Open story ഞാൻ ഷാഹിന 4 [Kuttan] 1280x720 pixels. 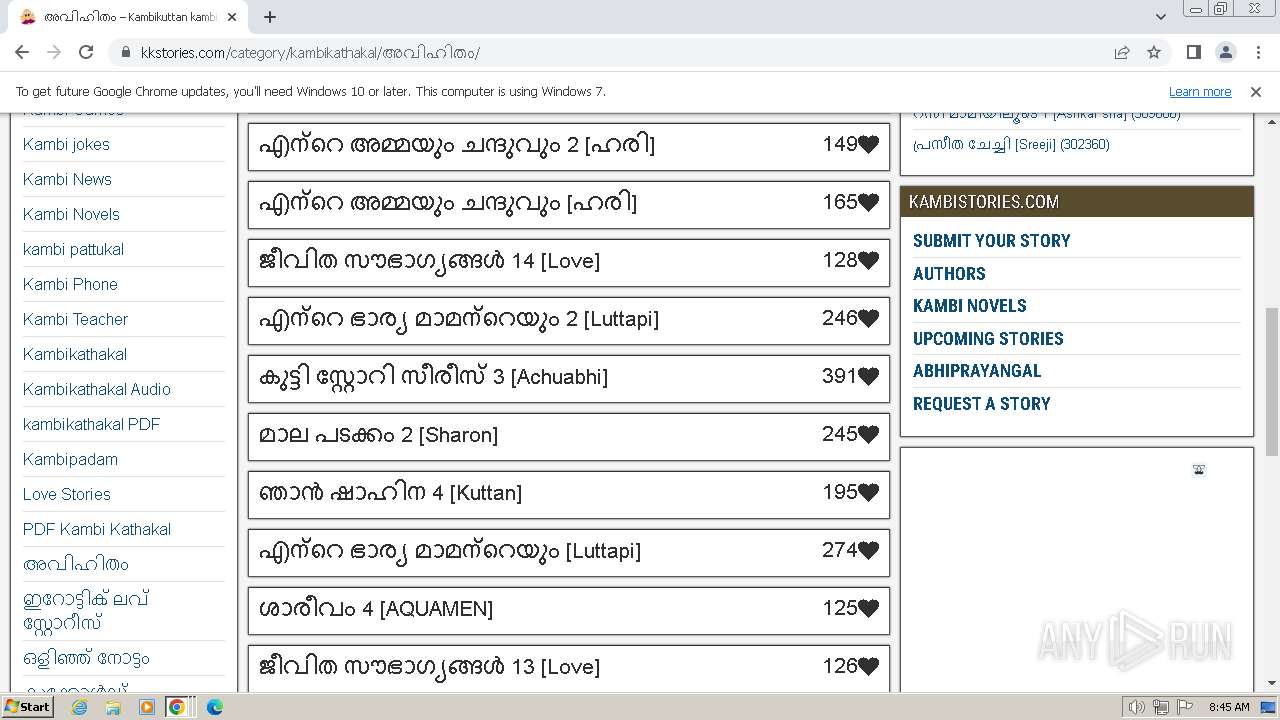[390, 493]
